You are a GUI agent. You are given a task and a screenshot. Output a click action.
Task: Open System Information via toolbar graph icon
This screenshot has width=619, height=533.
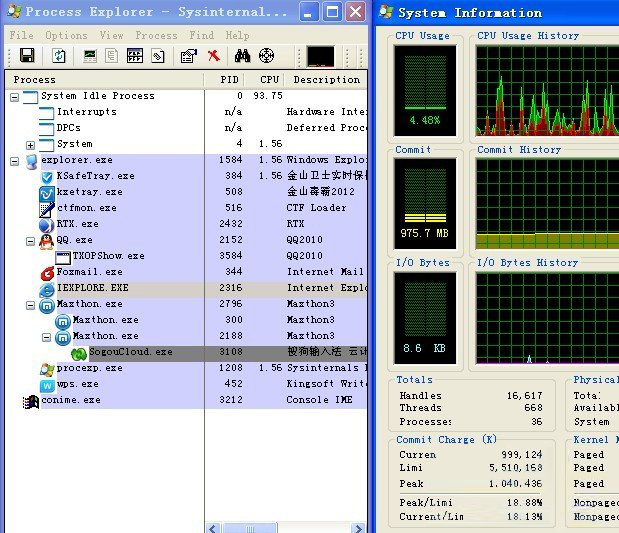click(90, 56)
